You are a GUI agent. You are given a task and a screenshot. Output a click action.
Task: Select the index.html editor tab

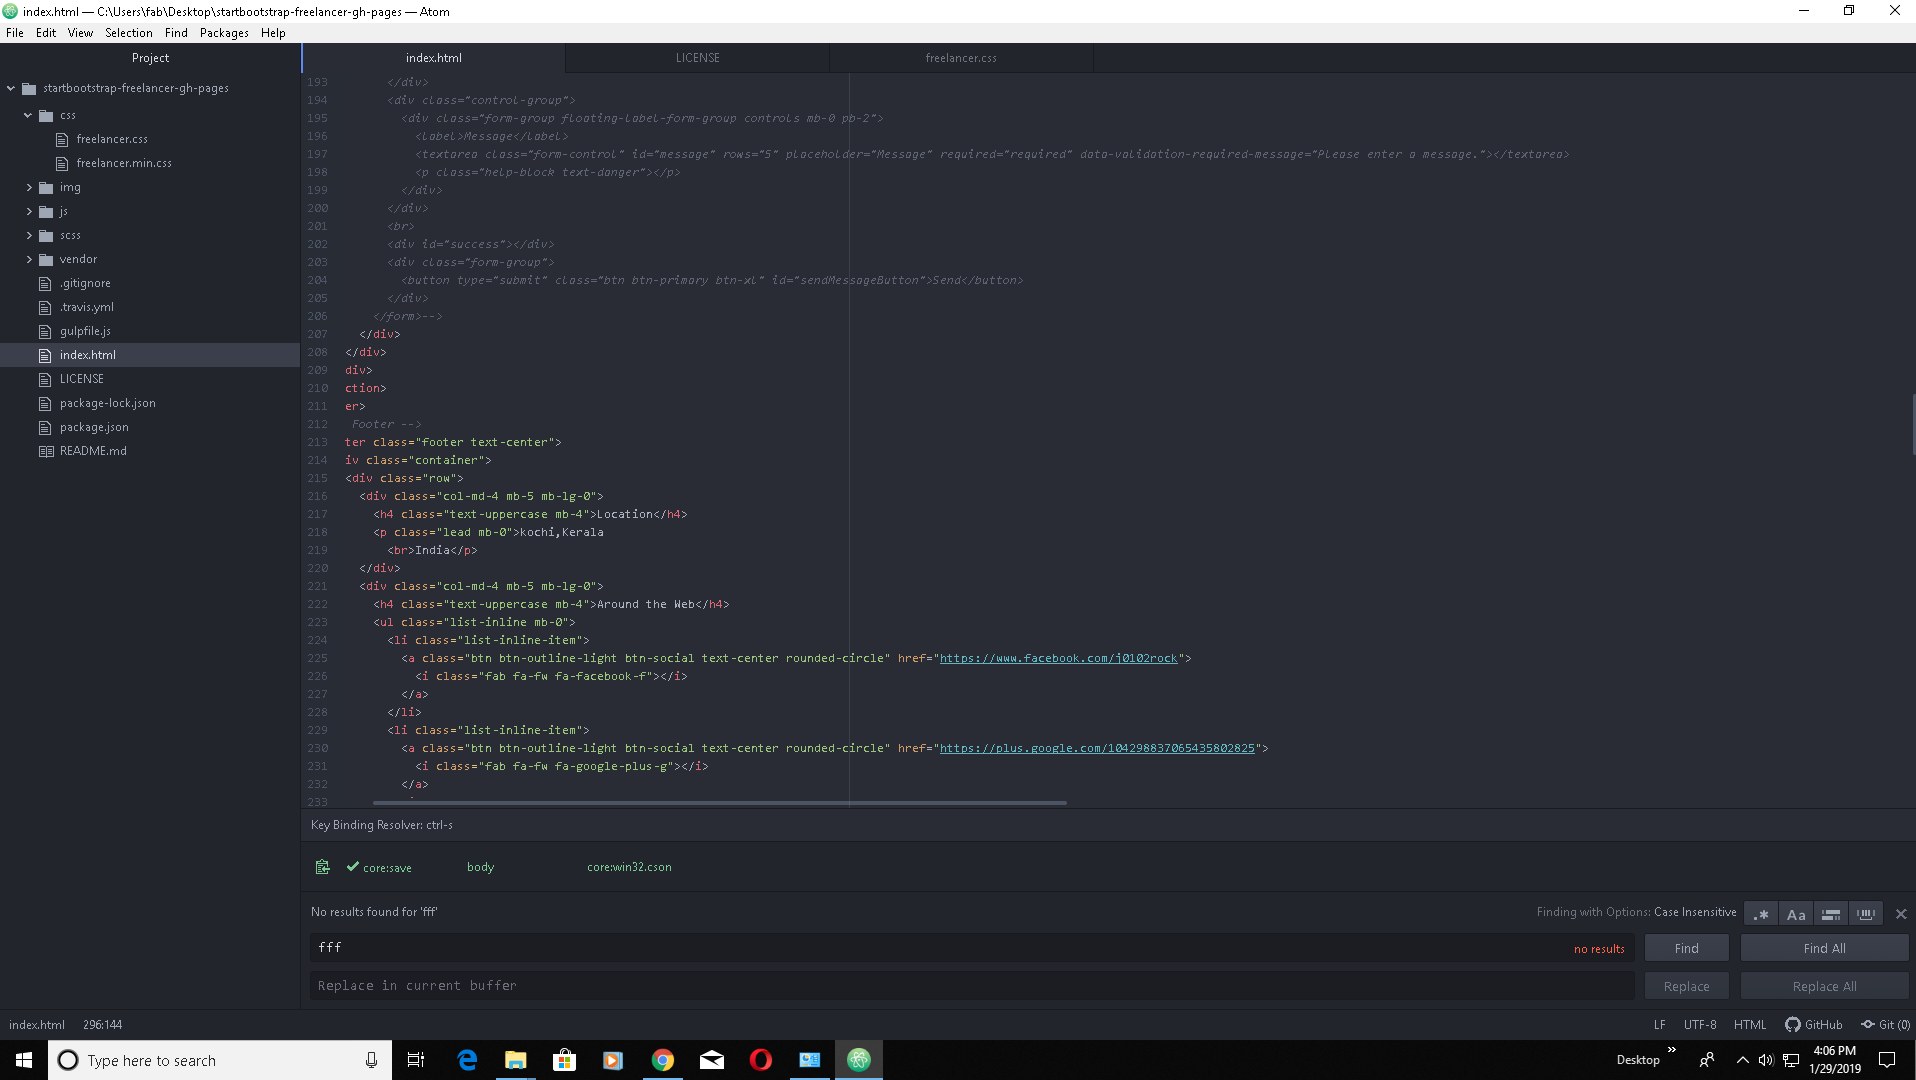(x=434, y=58)
